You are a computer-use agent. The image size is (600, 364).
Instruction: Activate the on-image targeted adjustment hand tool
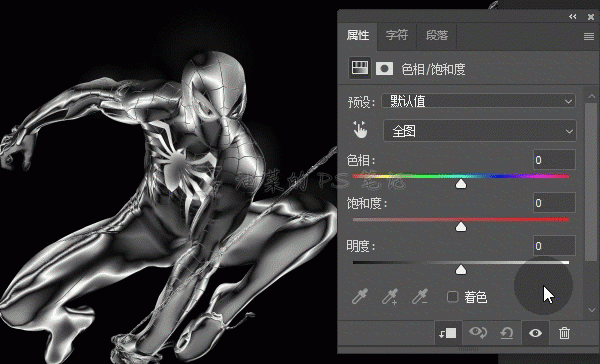(360, 130)
